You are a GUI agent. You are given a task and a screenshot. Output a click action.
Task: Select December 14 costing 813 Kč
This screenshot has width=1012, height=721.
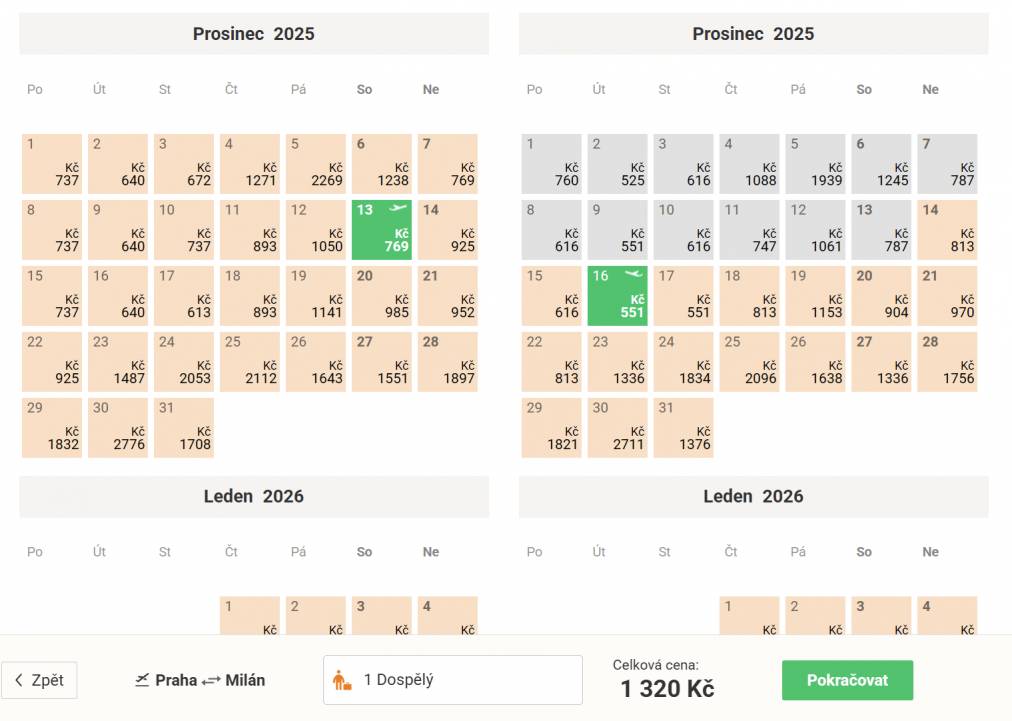(x=947, y=230)
